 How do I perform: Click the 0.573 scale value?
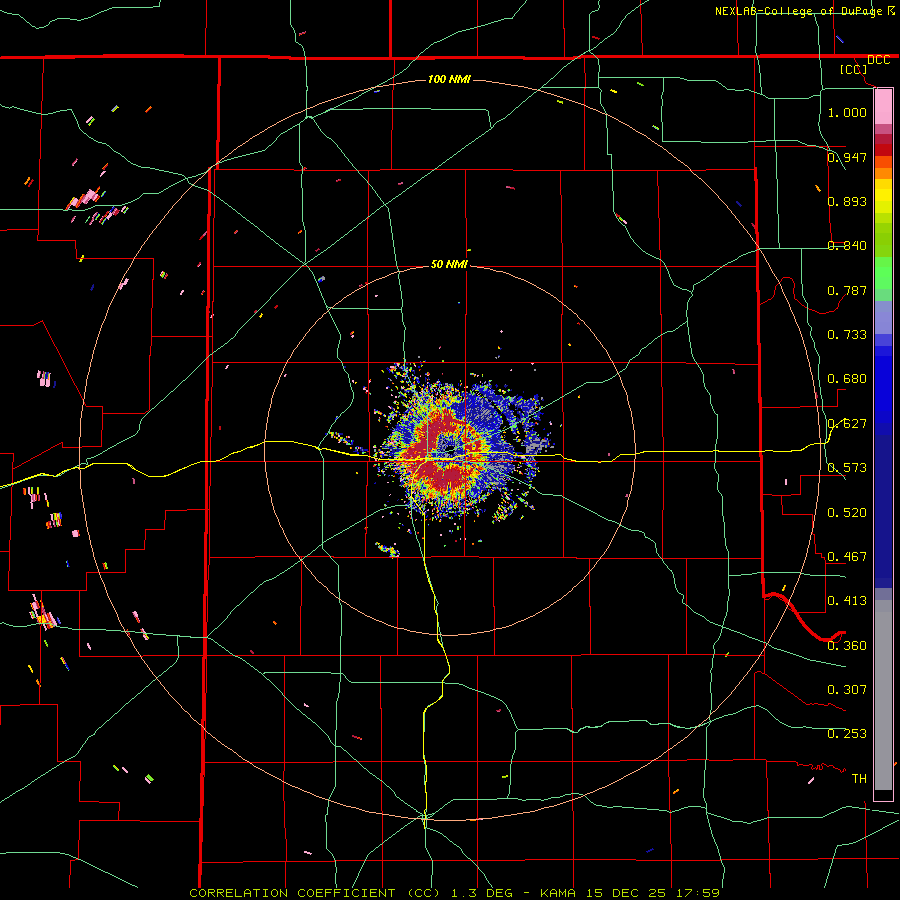847,468
